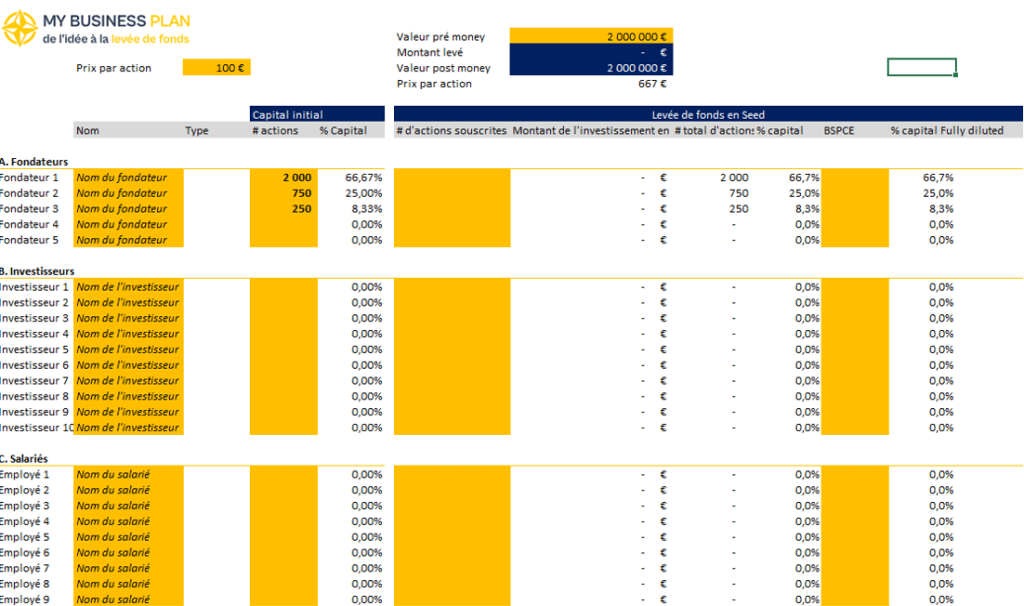Select Fondateur 1's BSPCE input cell
This screenshot has height=606, width=1024.
[x=854, y=177]
